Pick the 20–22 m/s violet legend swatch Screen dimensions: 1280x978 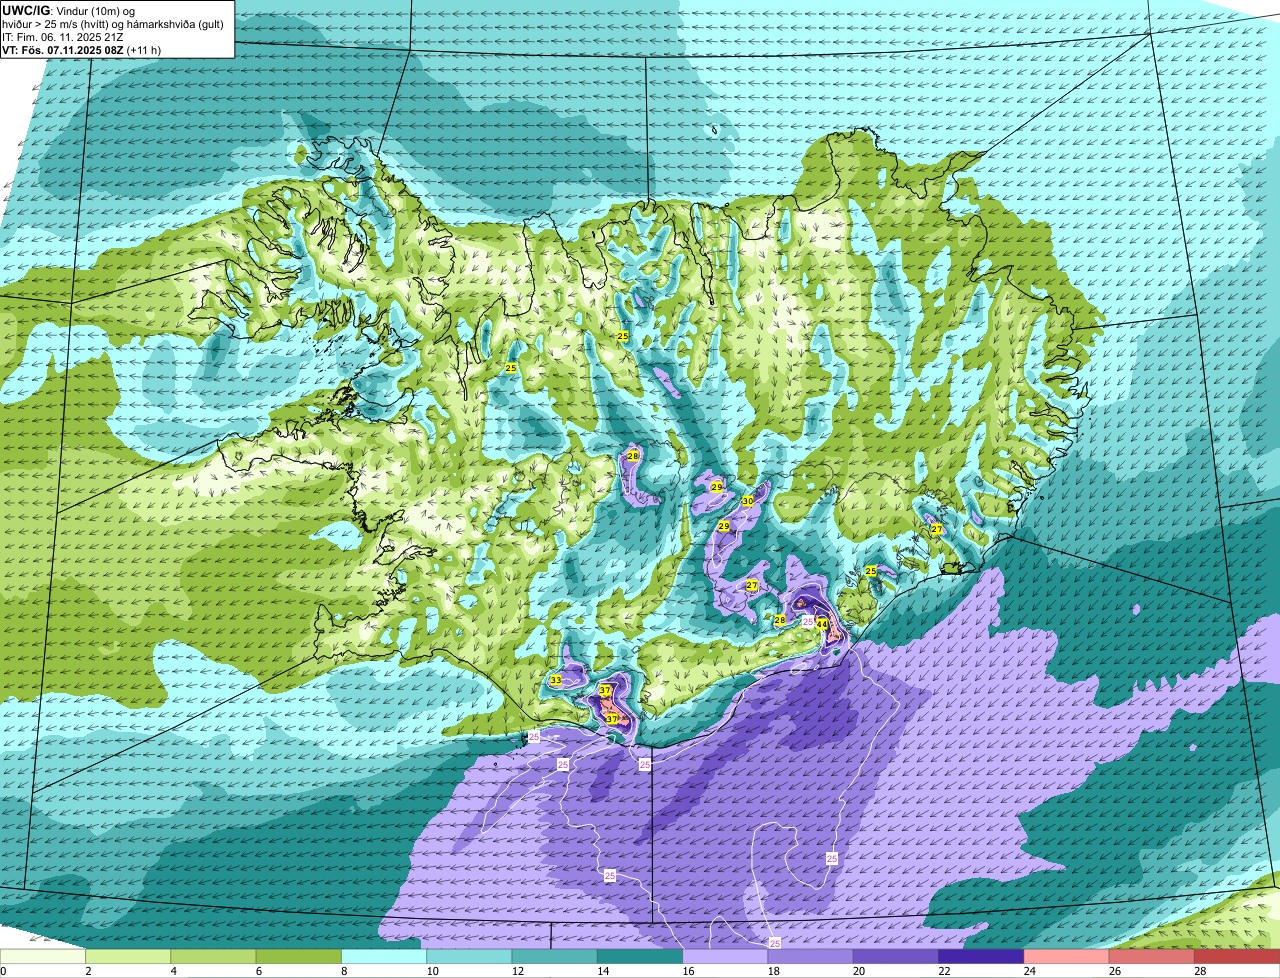(896, 957)
